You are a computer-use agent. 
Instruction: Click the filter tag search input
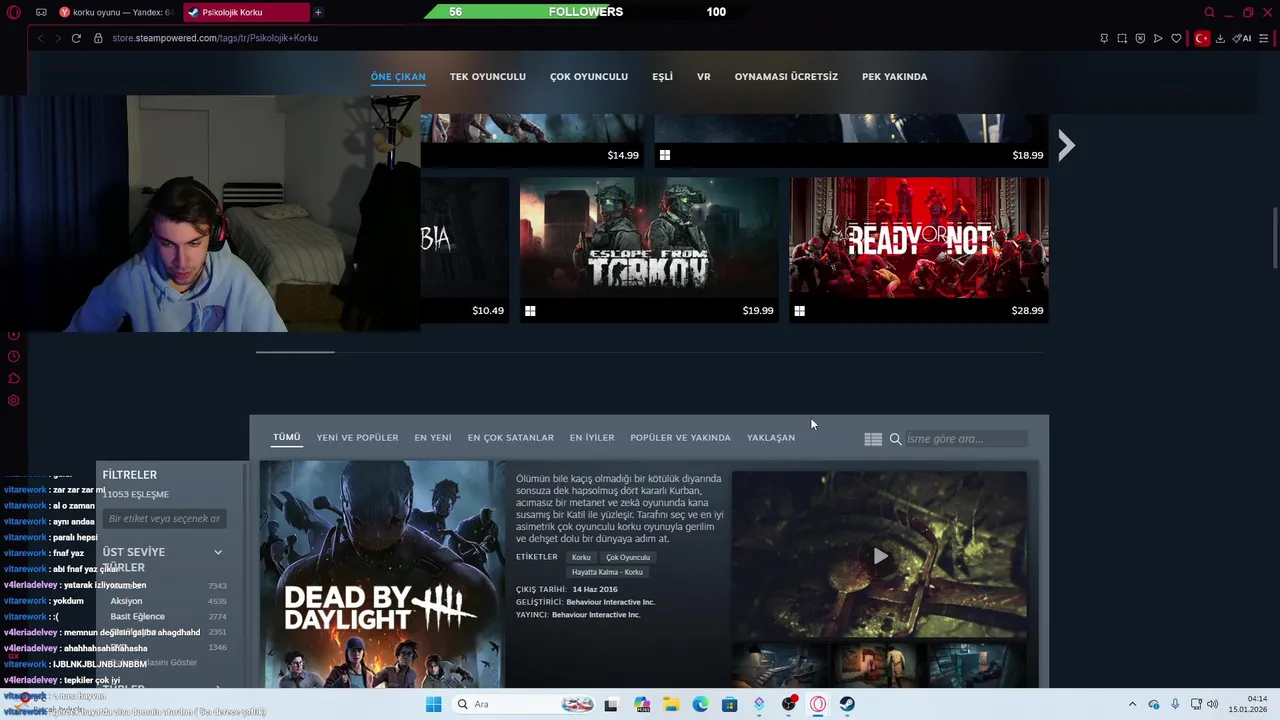point(164,519)
